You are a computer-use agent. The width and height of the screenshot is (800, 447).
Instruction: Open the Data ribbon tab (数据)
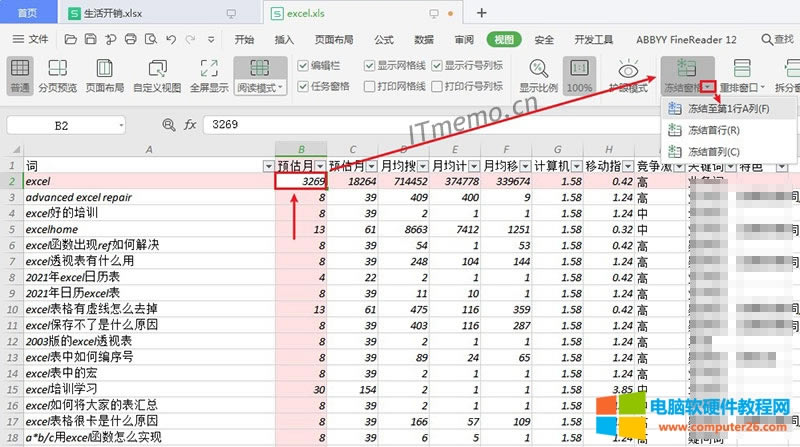point(424,40)
